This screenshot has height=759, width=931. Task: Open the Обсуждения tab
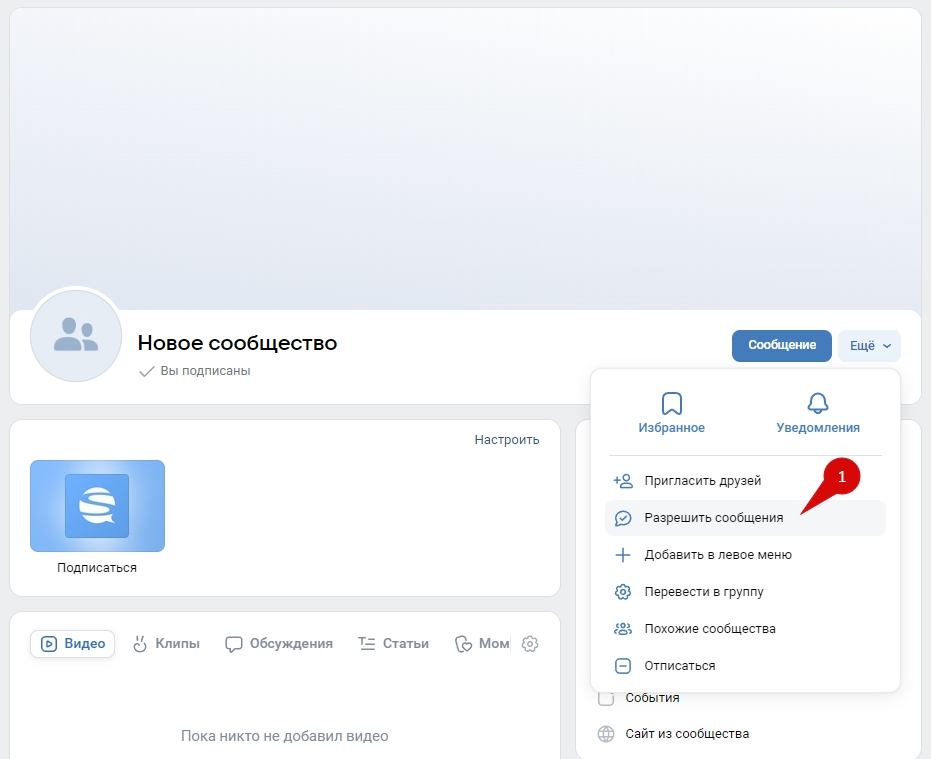click(279, 644)
